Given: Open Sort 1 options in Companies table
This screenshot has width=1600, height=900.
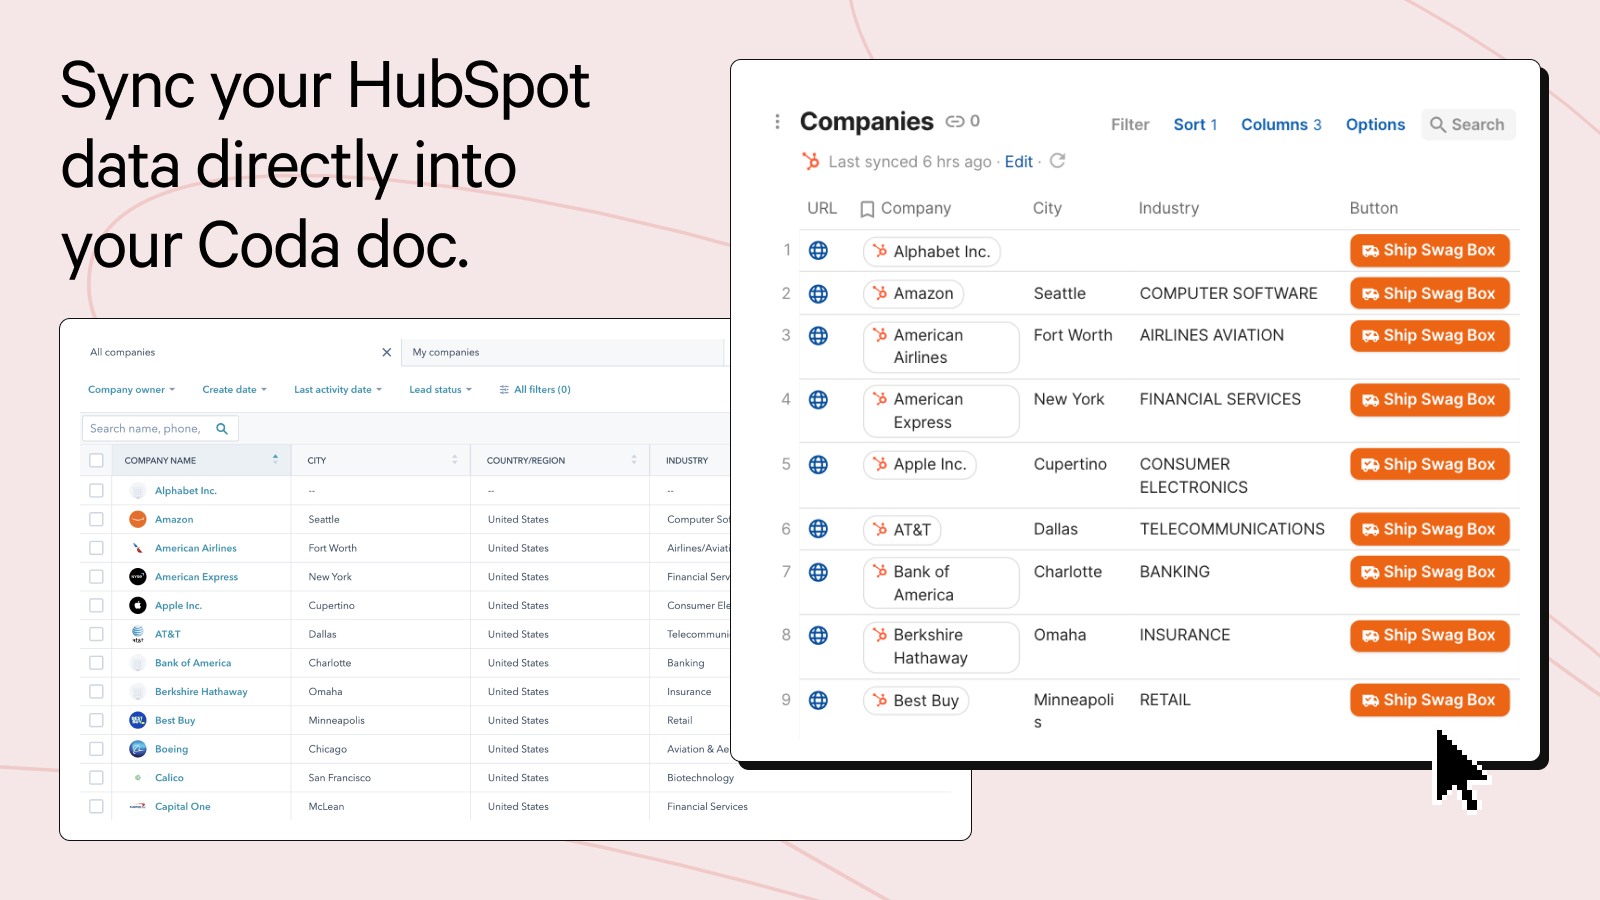Looking at the screenshot, I should pyautogui.click(x=1195, y=124).
